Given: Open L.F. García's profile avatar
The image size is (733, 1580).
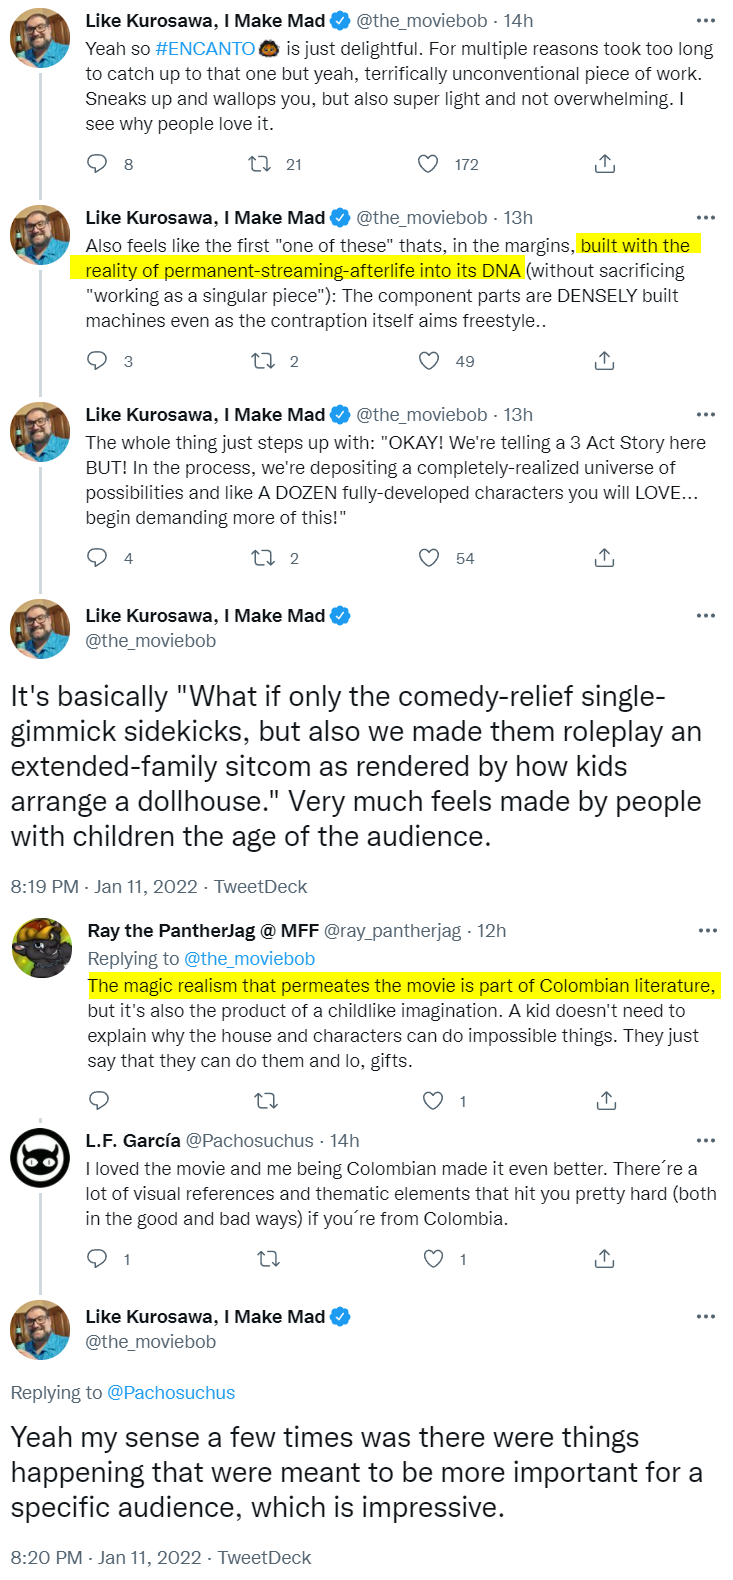Looking at the screenshot, I should click(x=40, y=1159).
